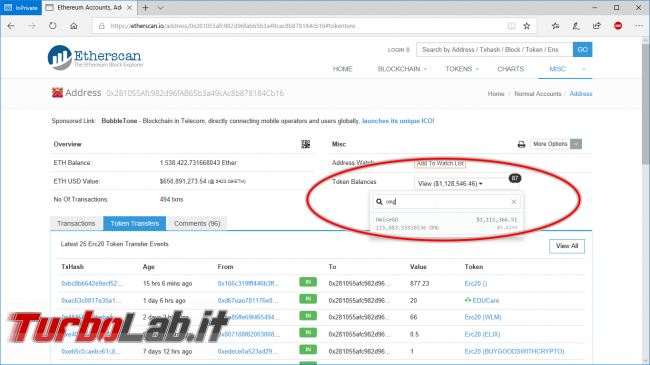The width and height of the screenshot is (650, 365).
Task: Share this page icon
Action: 597,26
